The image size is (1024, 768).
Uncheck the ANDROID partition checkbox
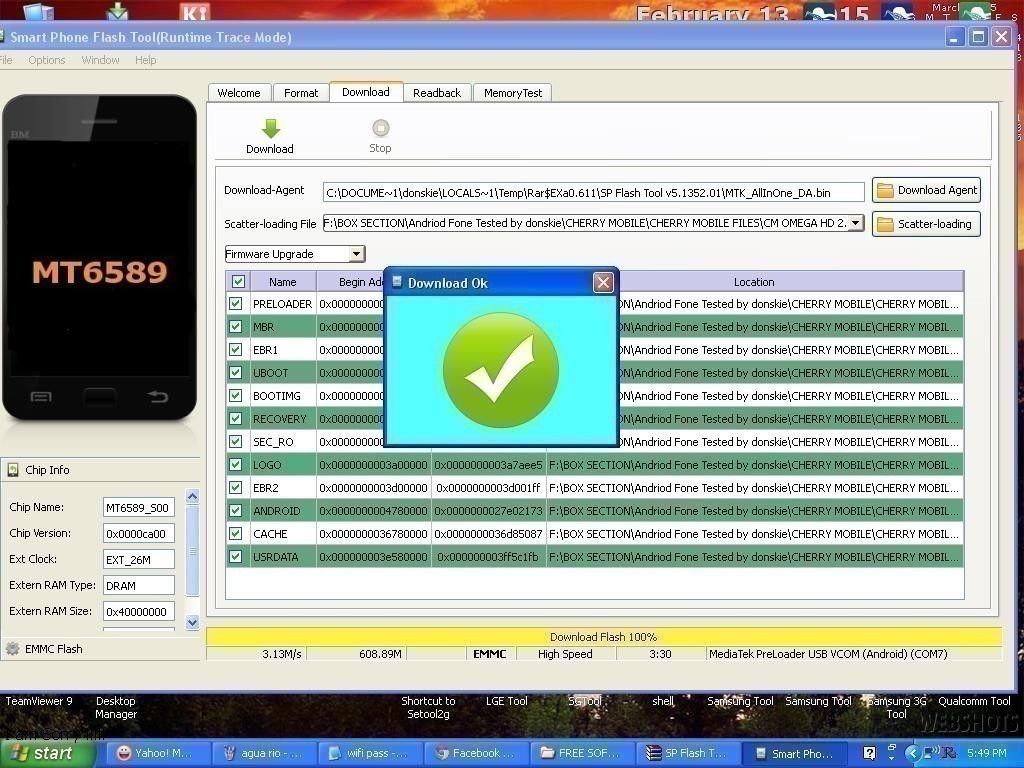(x=236, y=511)
